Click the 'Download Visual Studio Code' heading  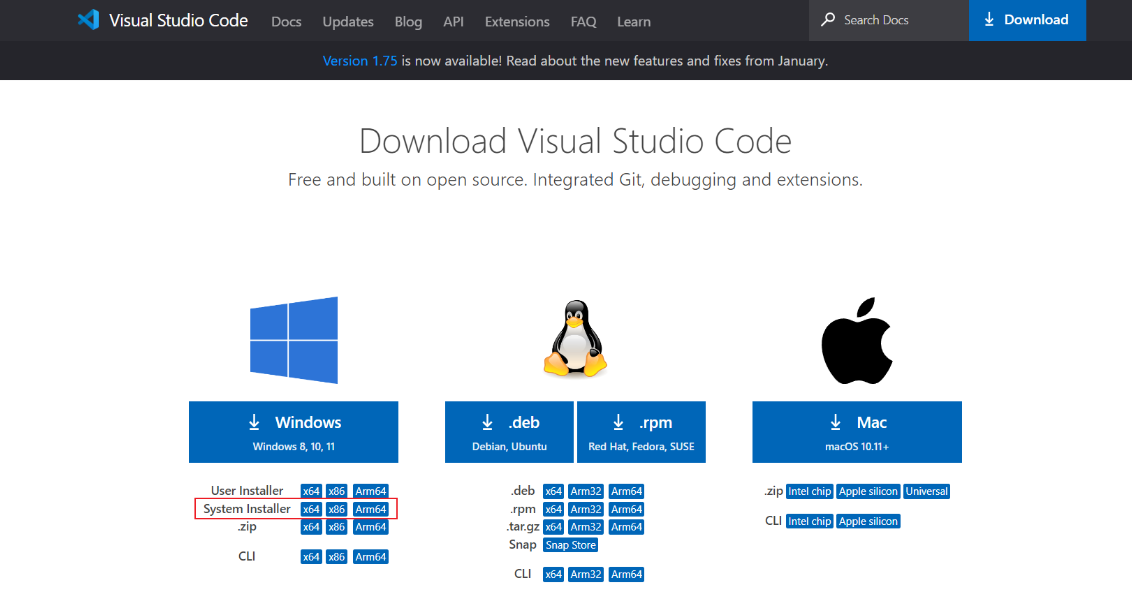(575, 141)
